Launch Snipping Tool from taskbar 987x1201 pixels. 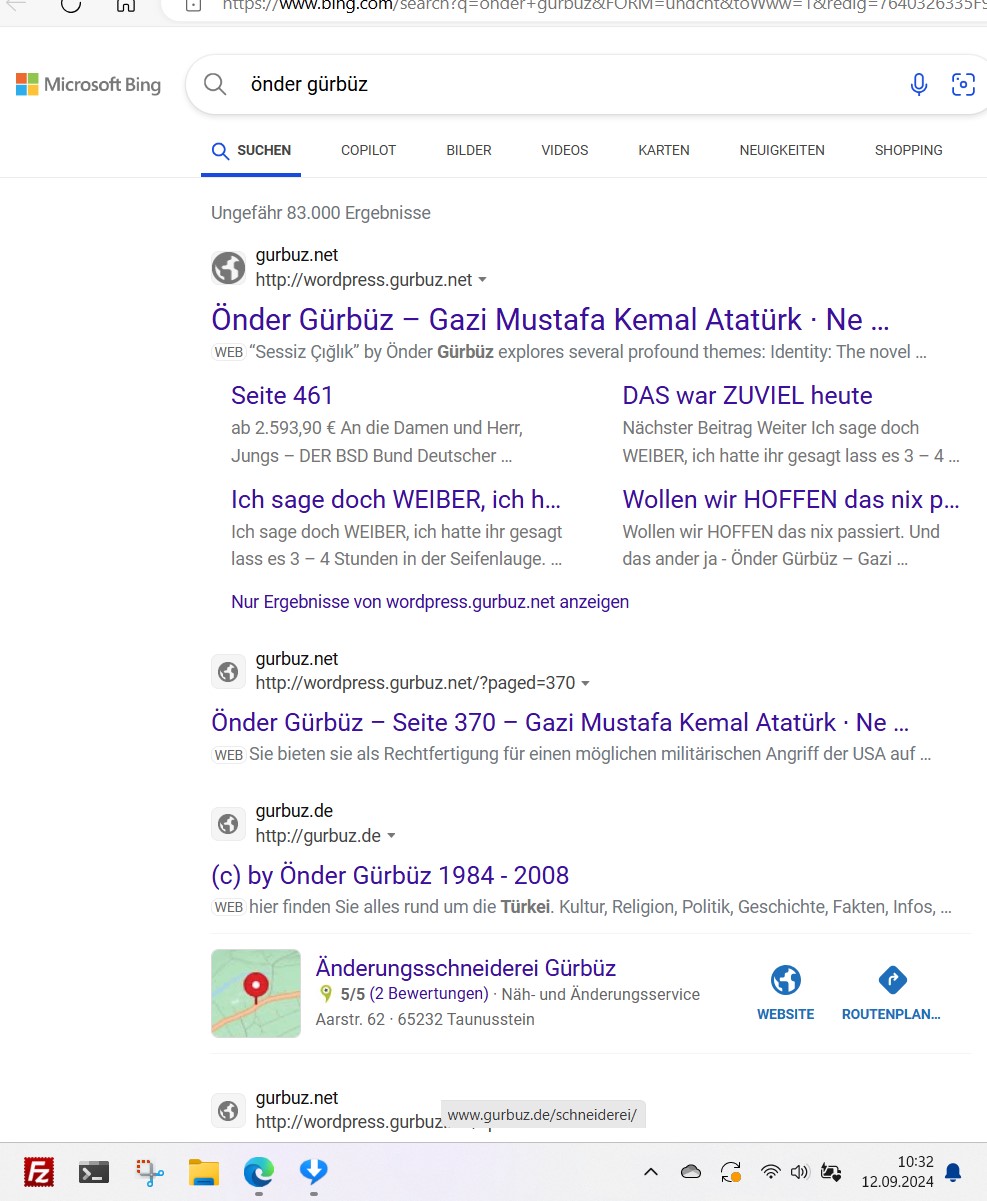pyautogui.click(x=150, y=1172)
